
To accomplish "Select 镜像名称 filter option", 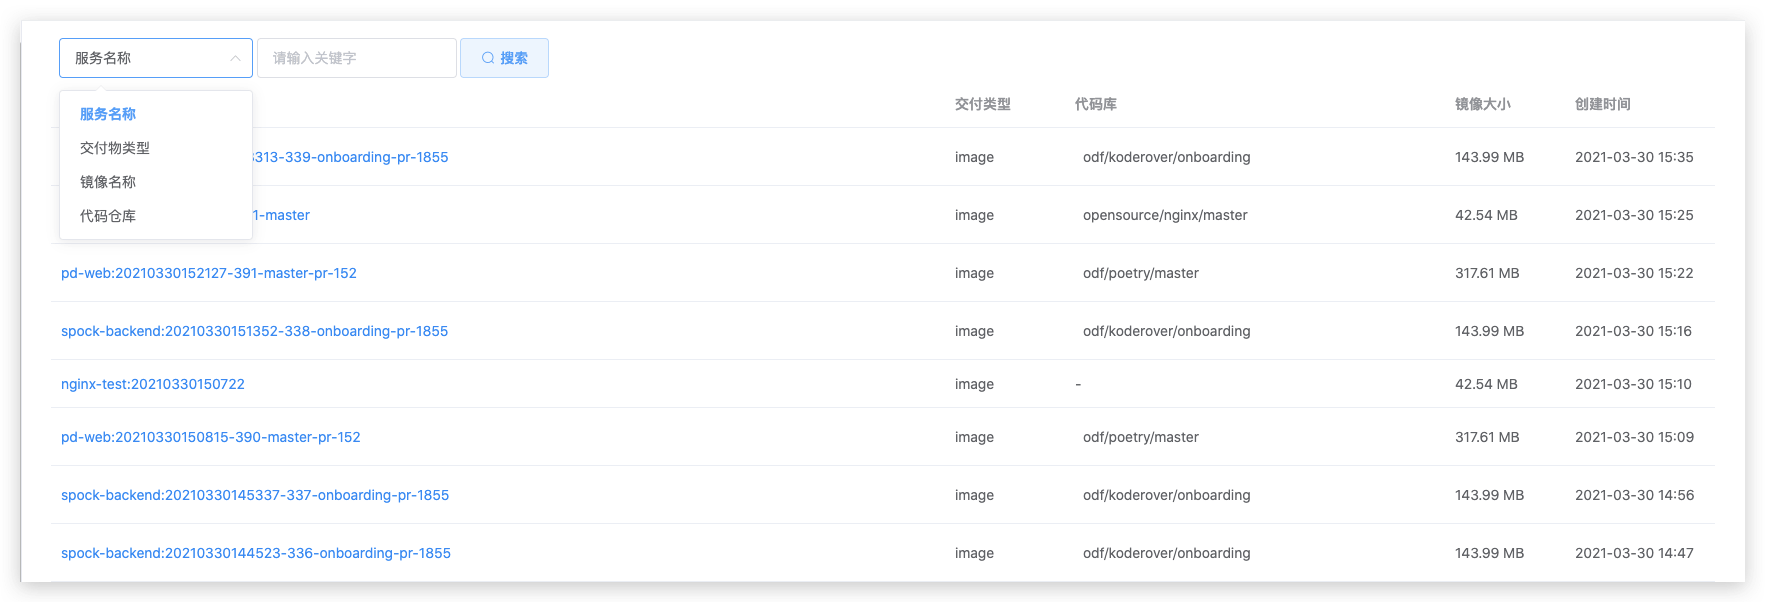I will point(108,182).
